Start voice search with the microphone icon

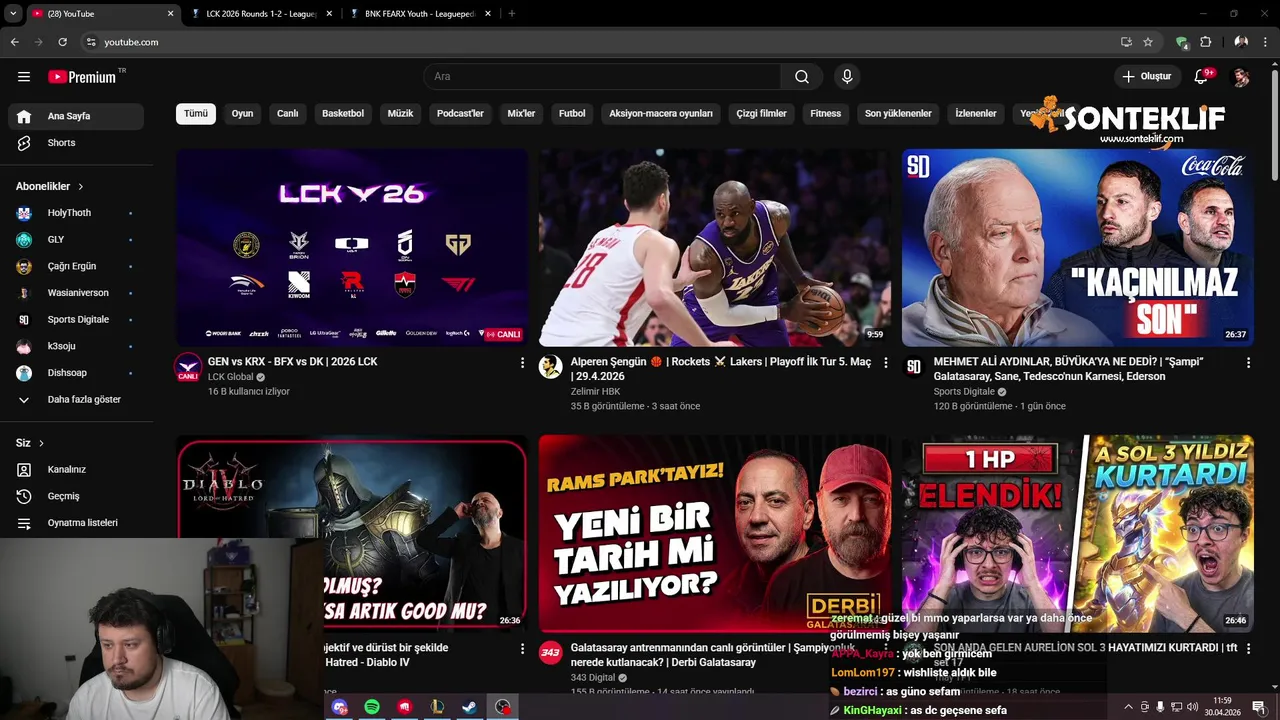click(847, 77)
